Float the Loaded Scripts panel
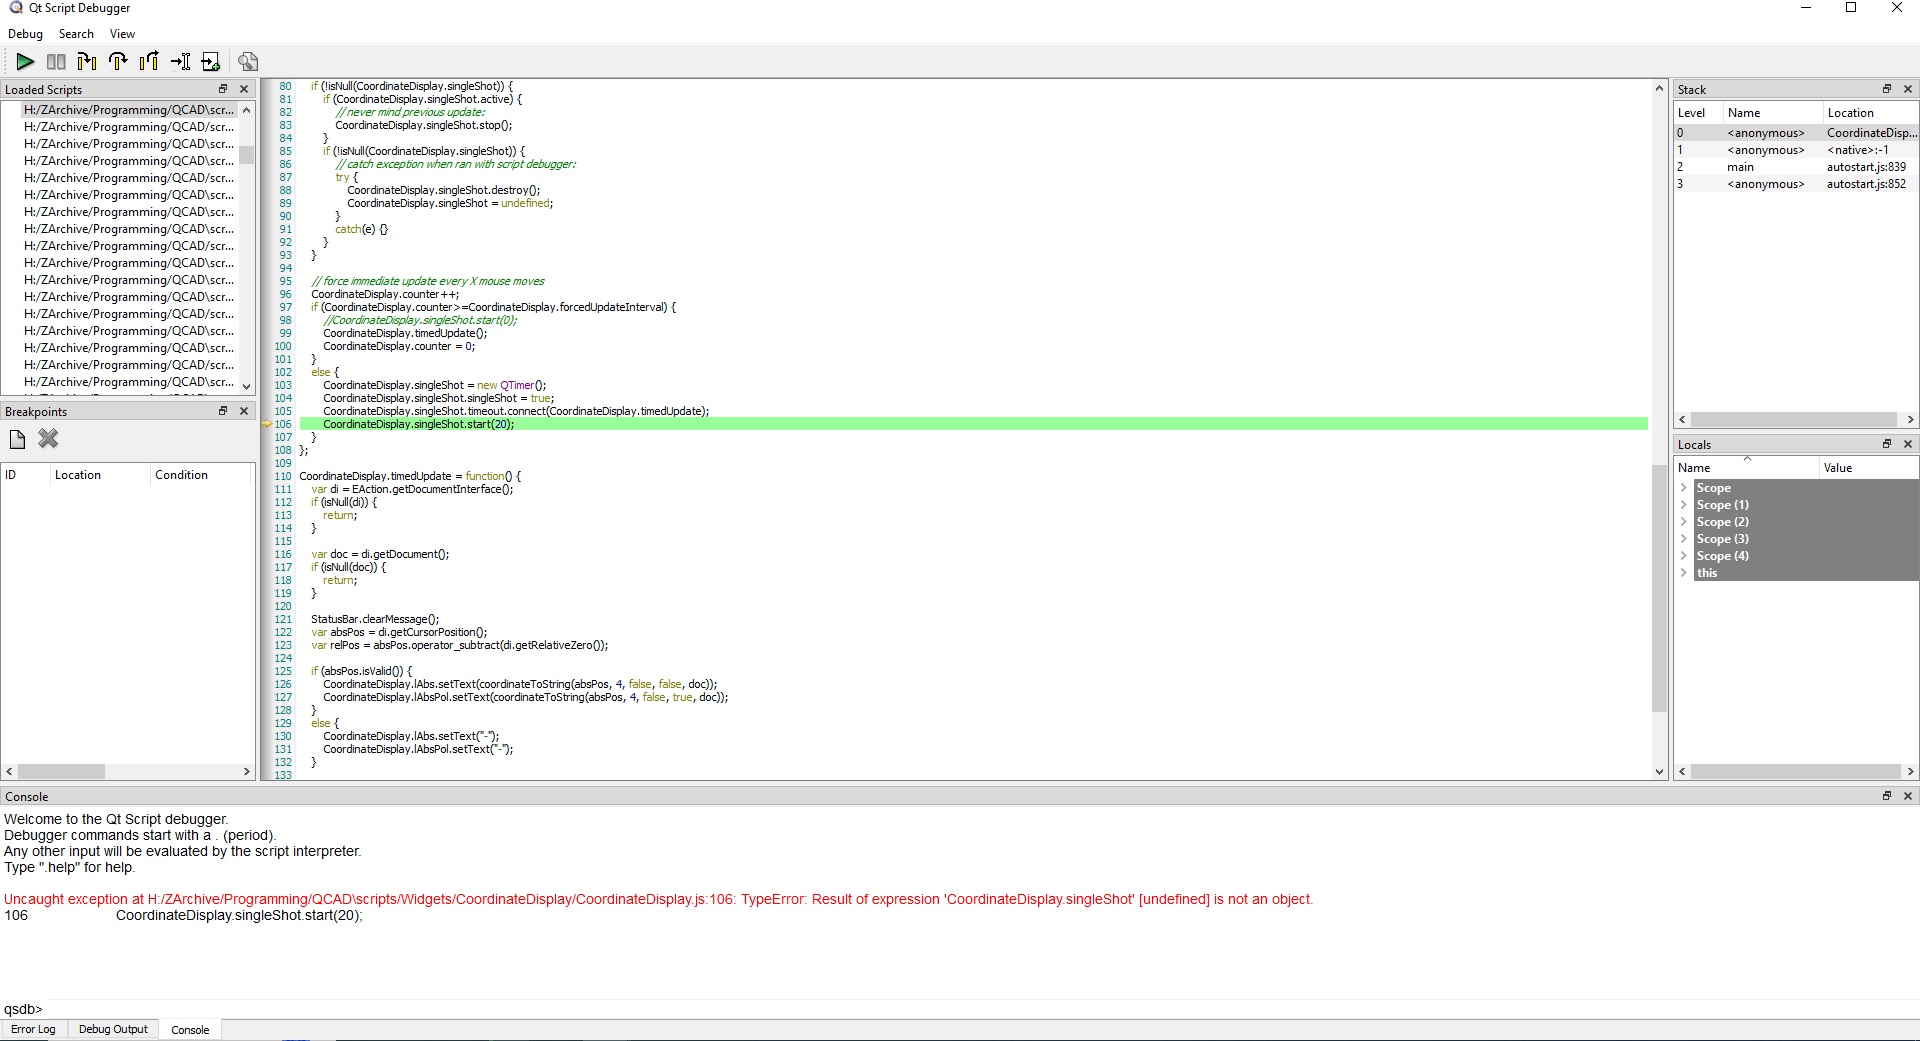 223,89
